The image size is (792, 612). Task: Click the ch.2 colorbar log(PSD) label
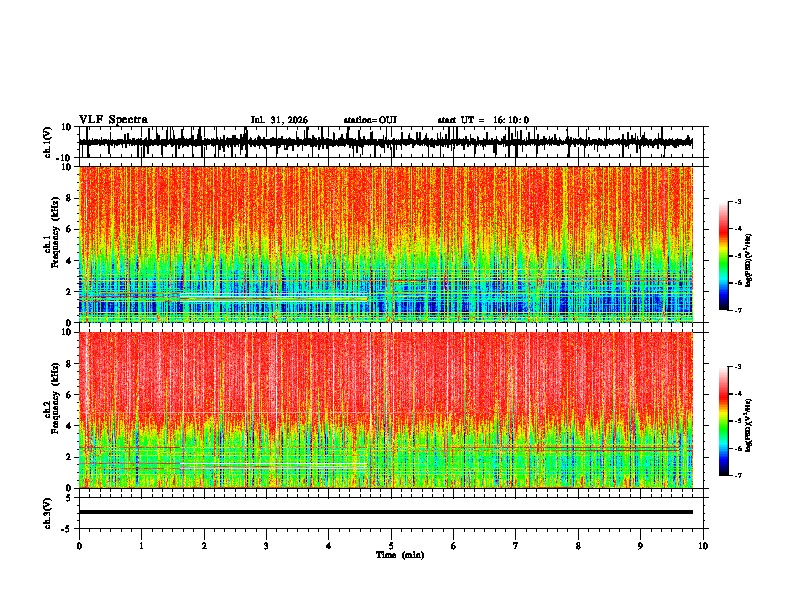tap(749, 425)
